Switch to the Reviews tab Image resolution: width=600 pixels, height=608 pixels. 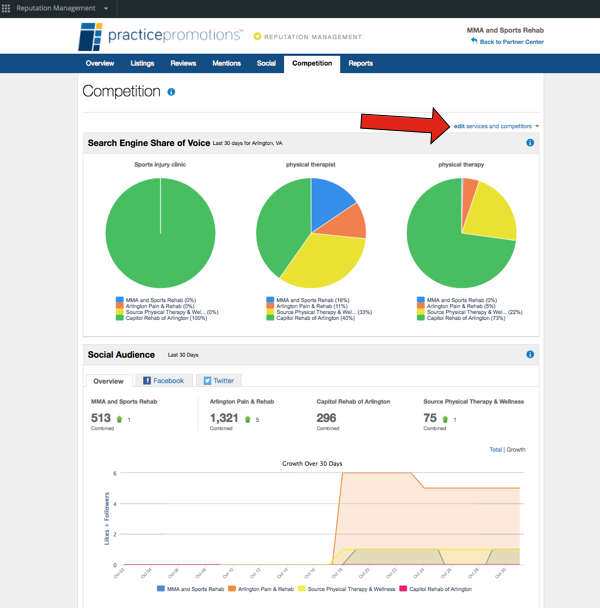pos(183,63)
